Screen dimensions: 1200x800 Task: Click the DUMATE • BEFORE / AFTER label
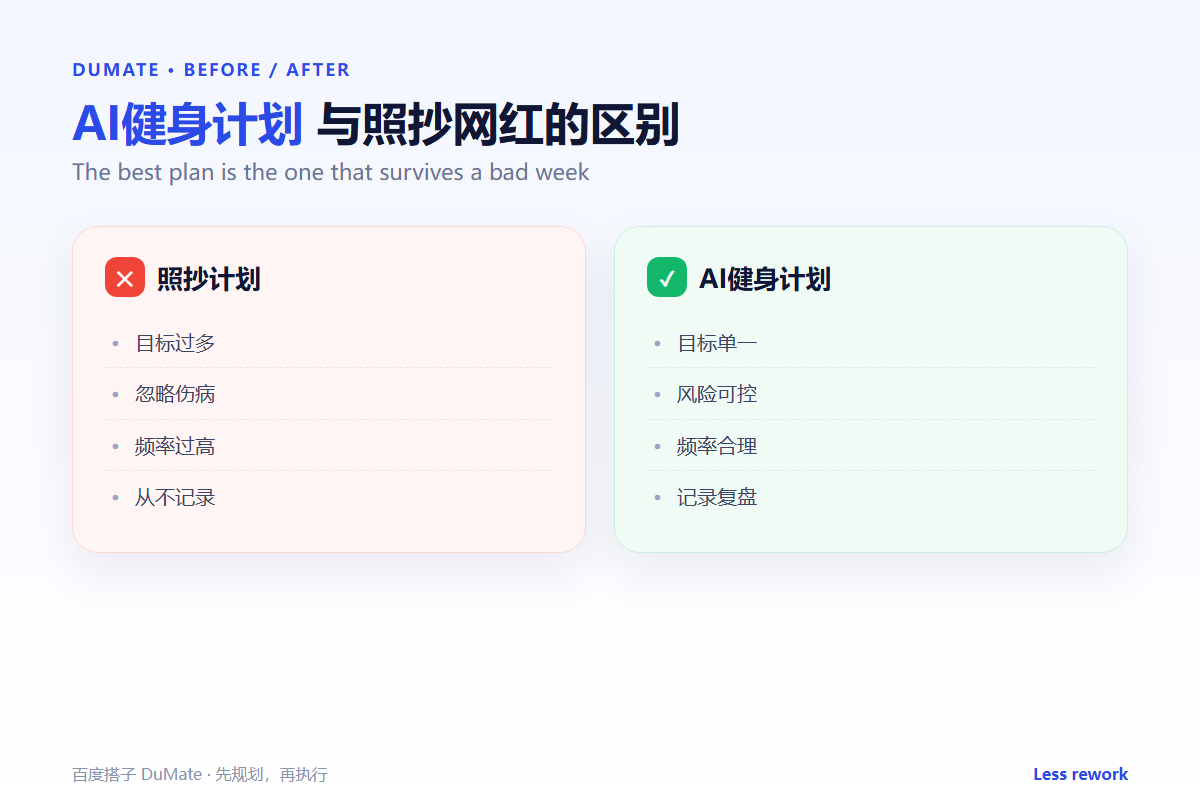(x=211, y=70)
